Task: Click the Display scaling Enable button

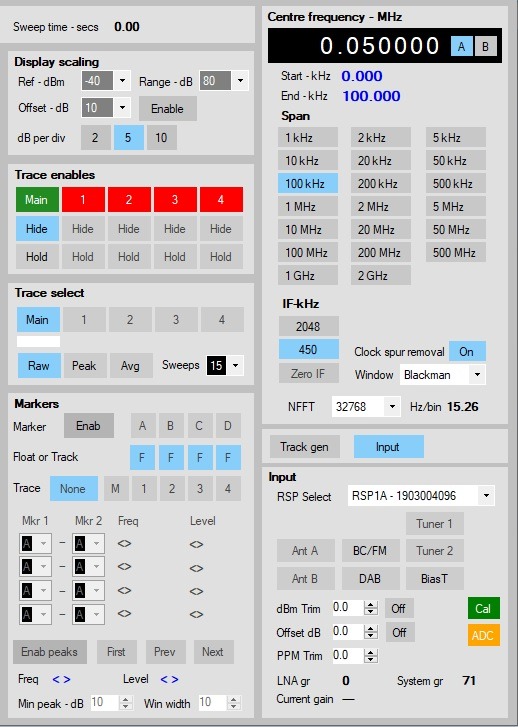Action: [x=167, y=108]
